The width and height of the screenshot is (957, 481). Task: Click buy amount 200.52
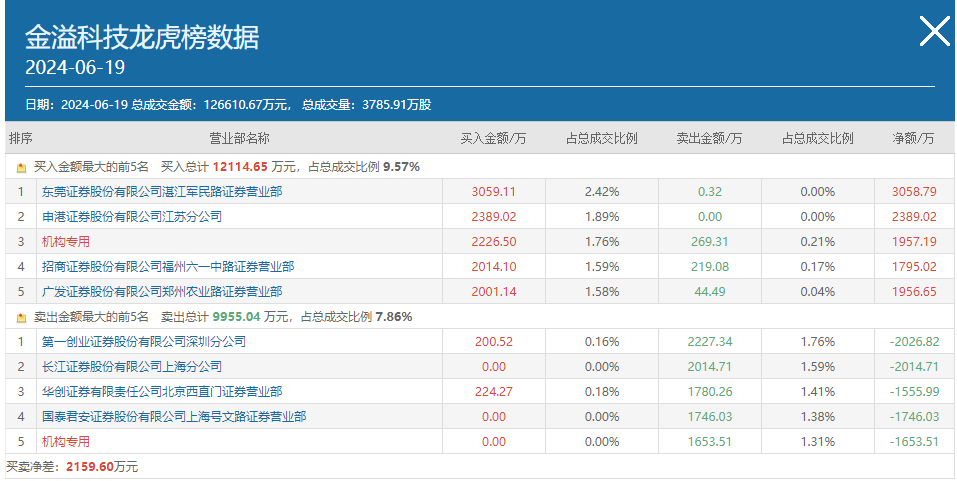pos(494,341)
